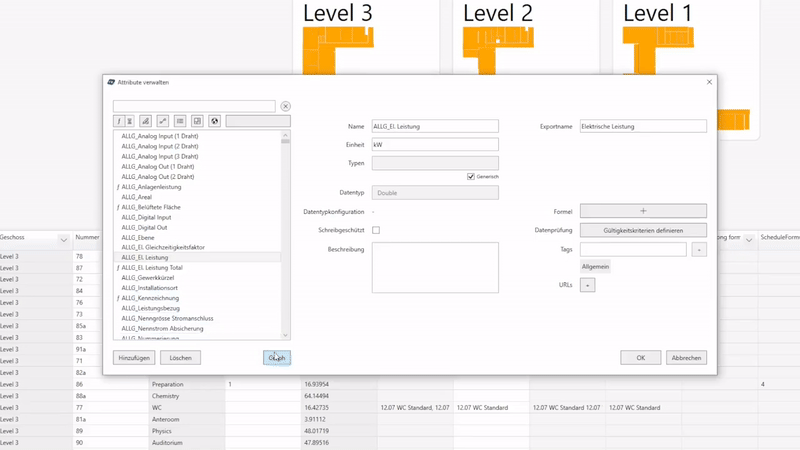Click Gültigkeitskriterien definieren button
Screen dimensions: 800x450
coord(643,230)
